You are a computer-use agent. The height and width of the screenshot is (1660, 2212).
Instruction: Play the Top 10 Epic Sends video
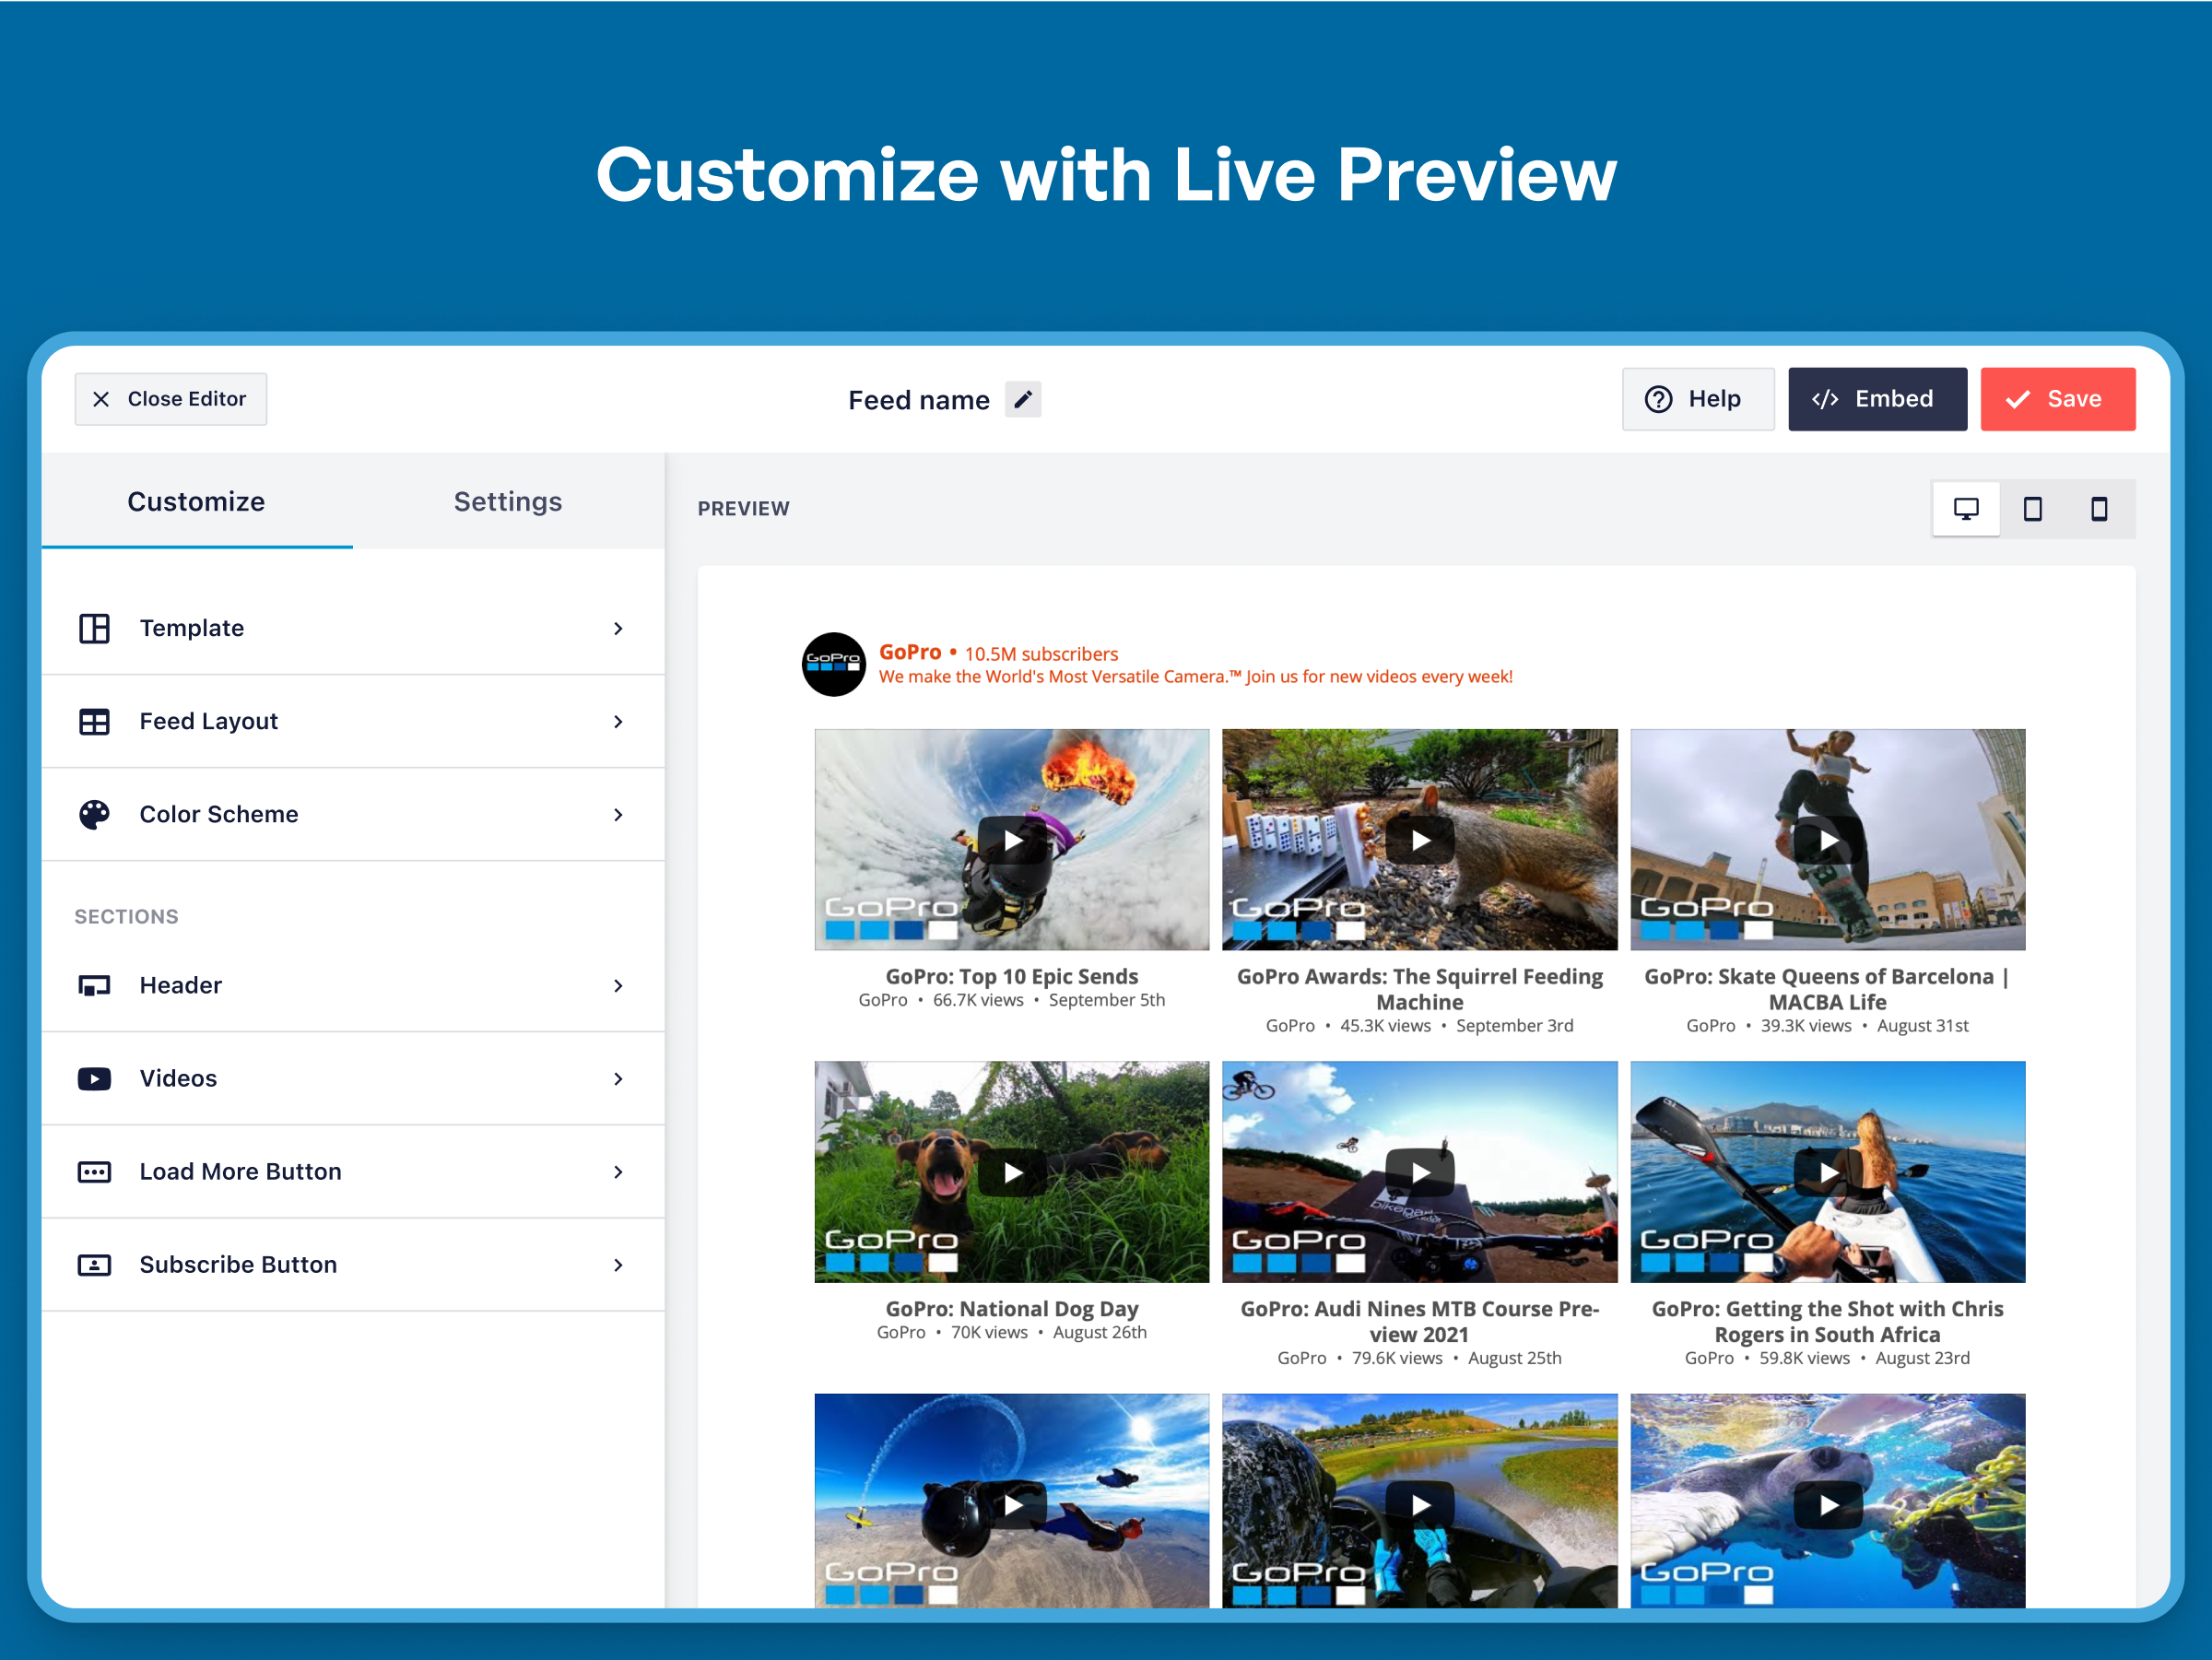pyautogui.click(x=1012, y=840)
